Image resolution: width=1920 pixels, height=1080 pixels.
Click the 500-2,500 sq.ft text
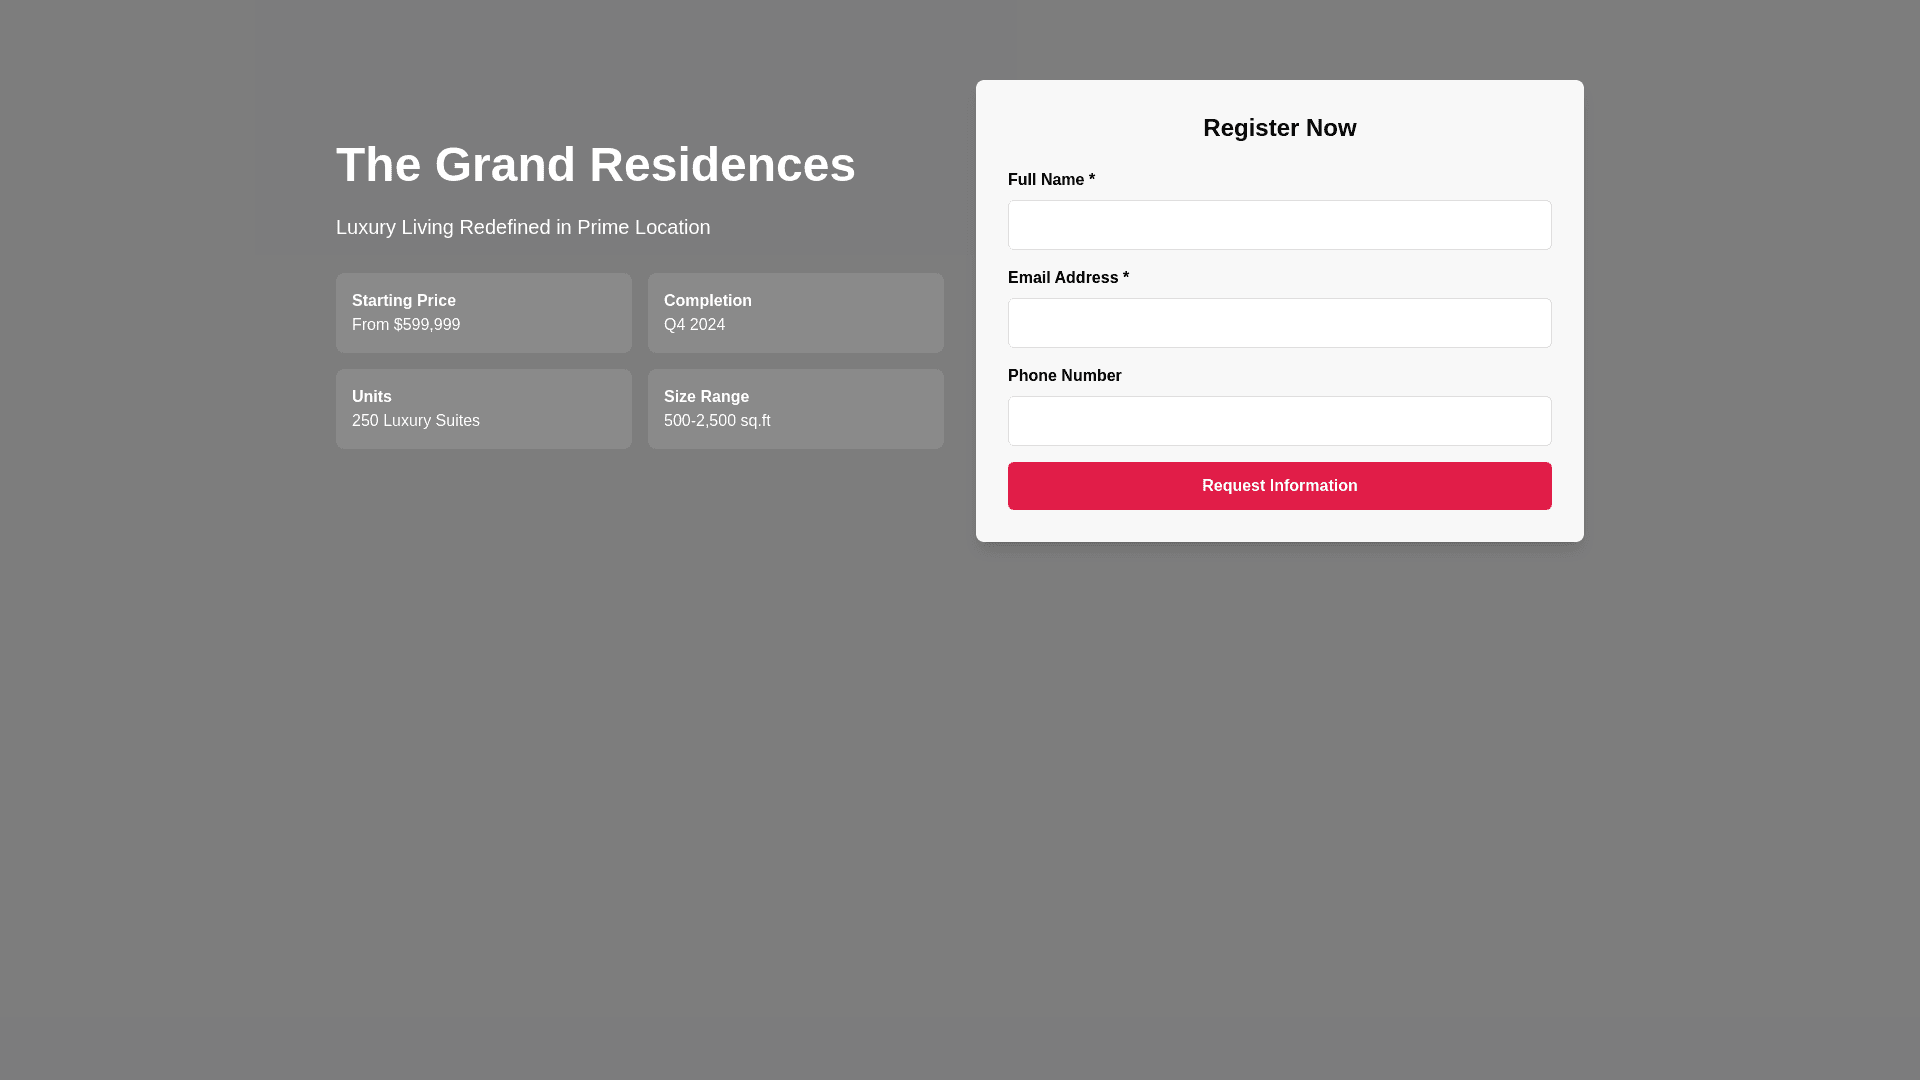click(717, 421)
